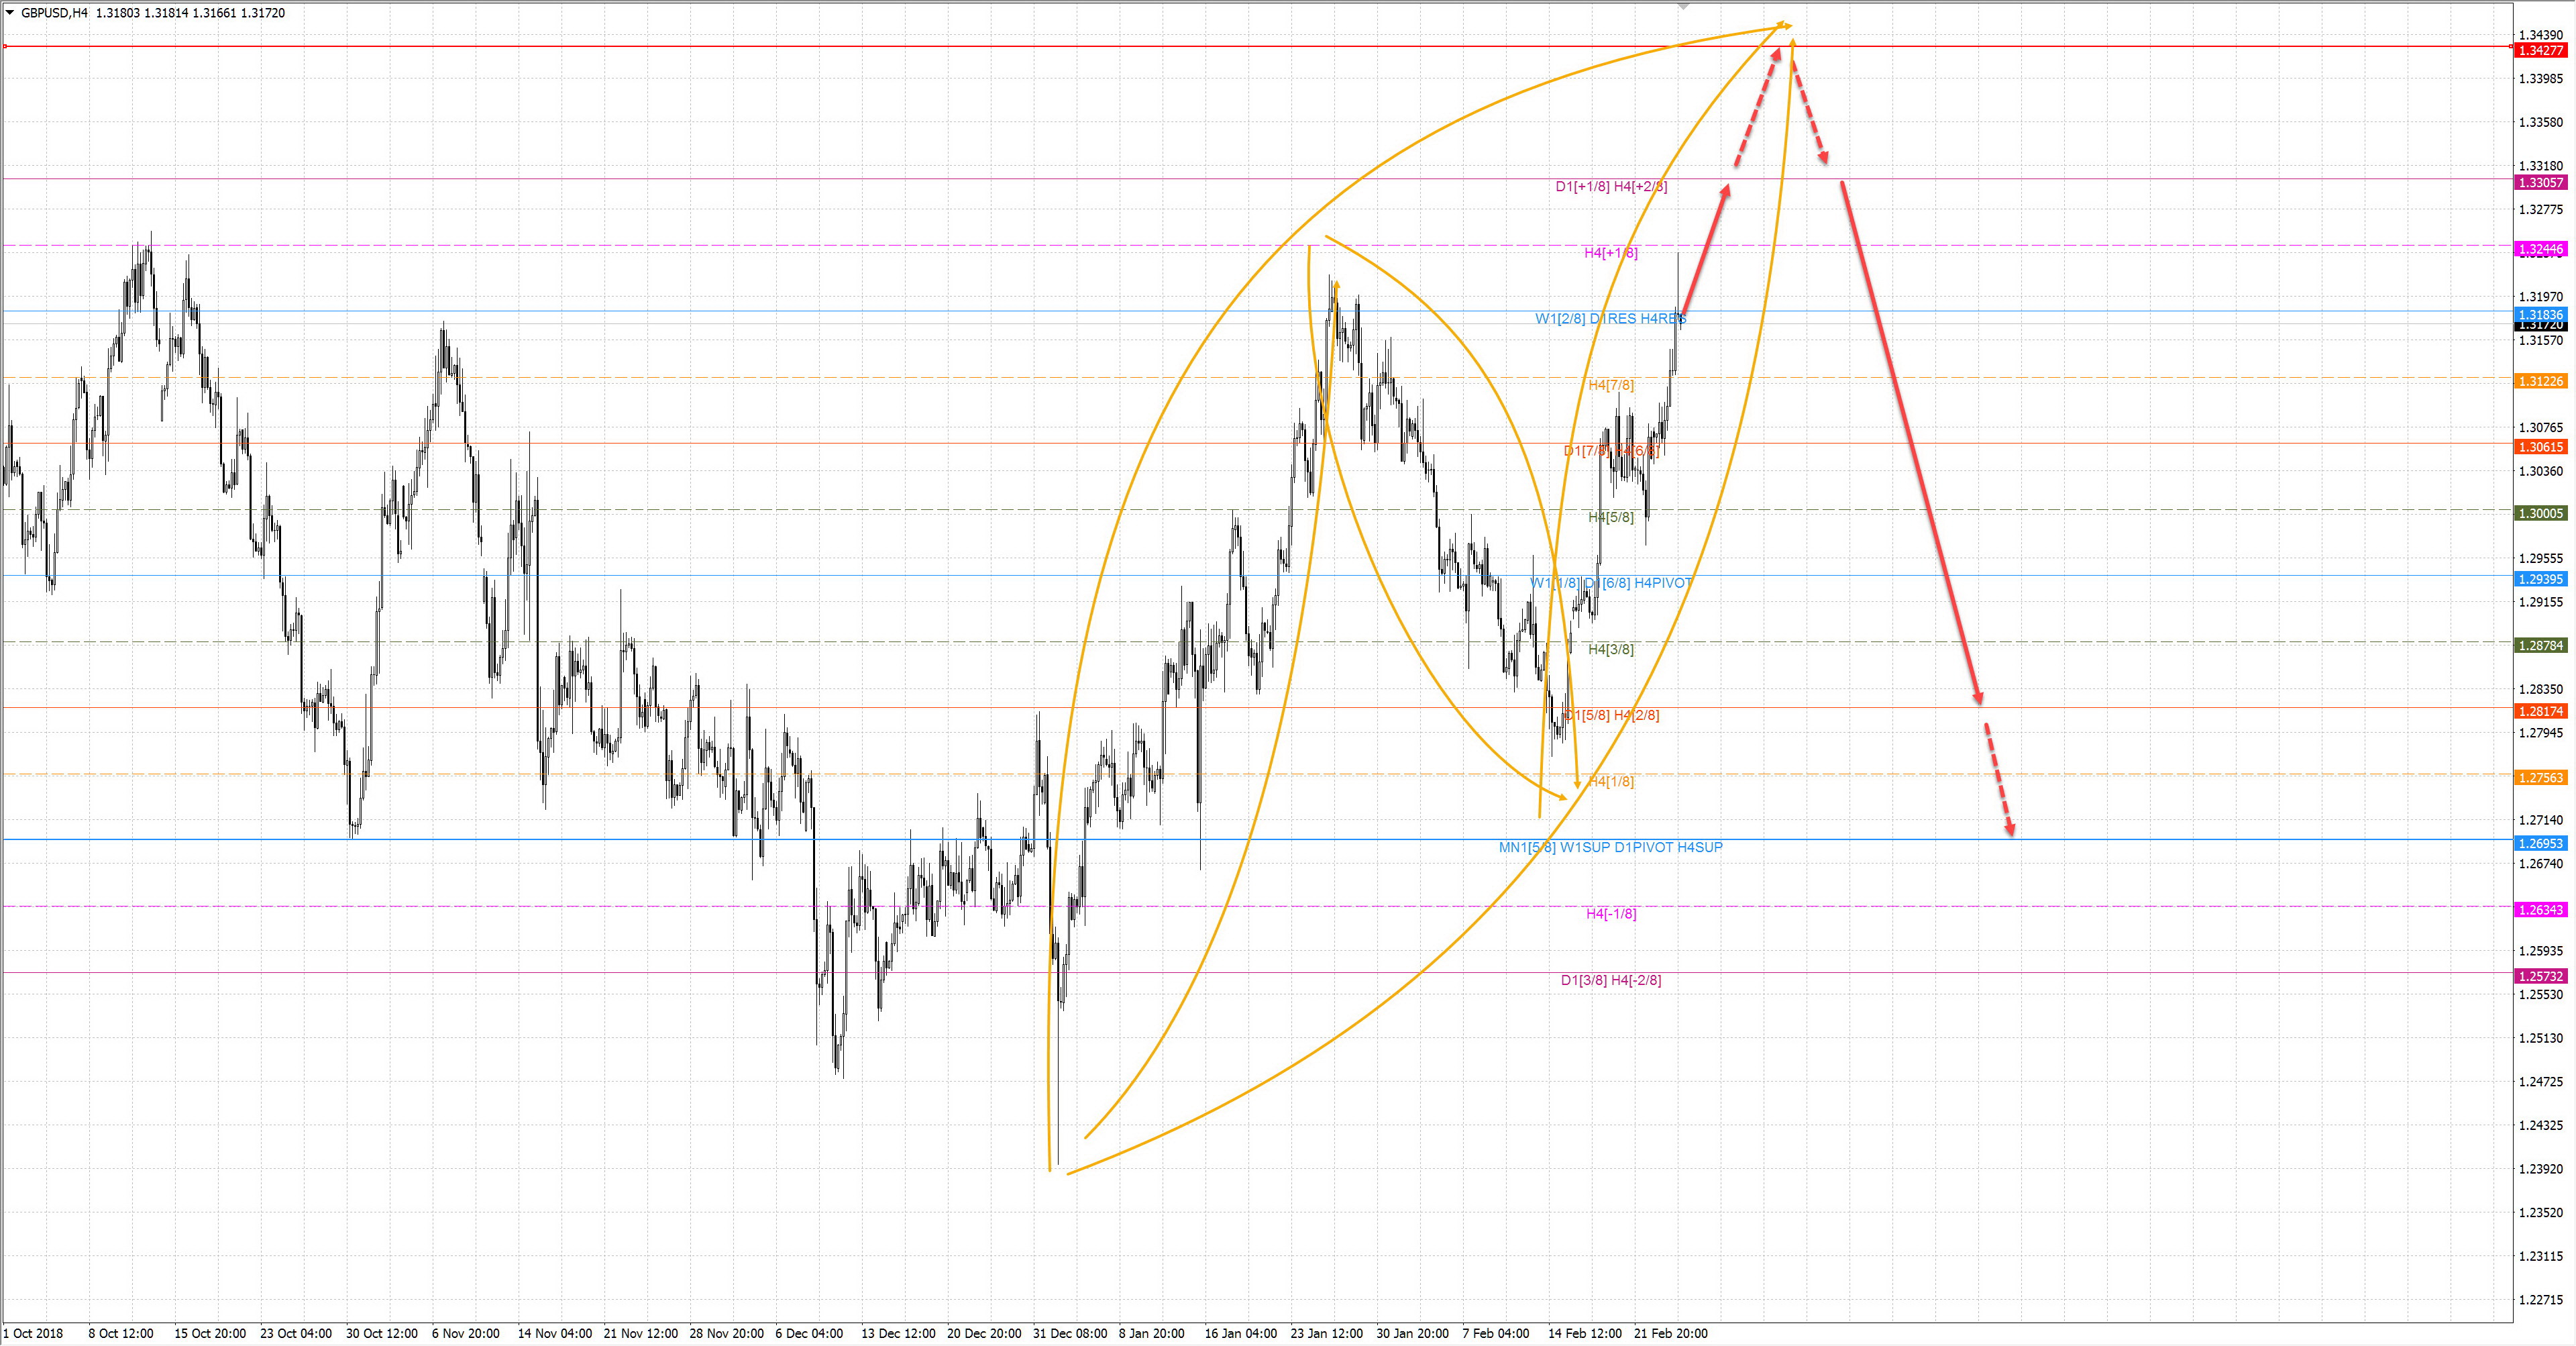
Task: Click the blue 1.31836 price tag
Action: click(2540, 314)
